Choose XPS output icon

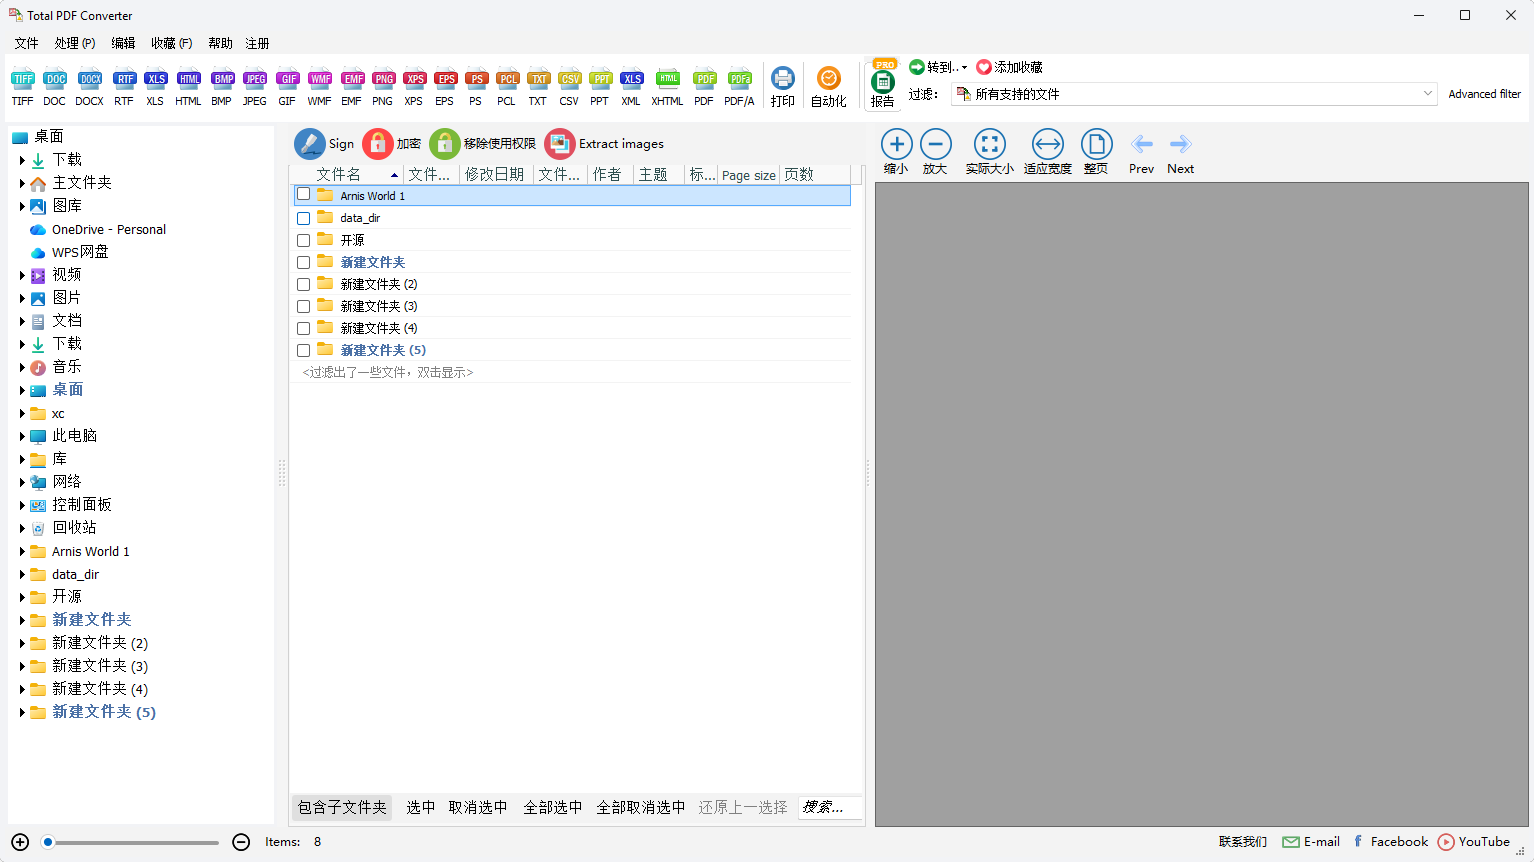[x=414, y=87]
